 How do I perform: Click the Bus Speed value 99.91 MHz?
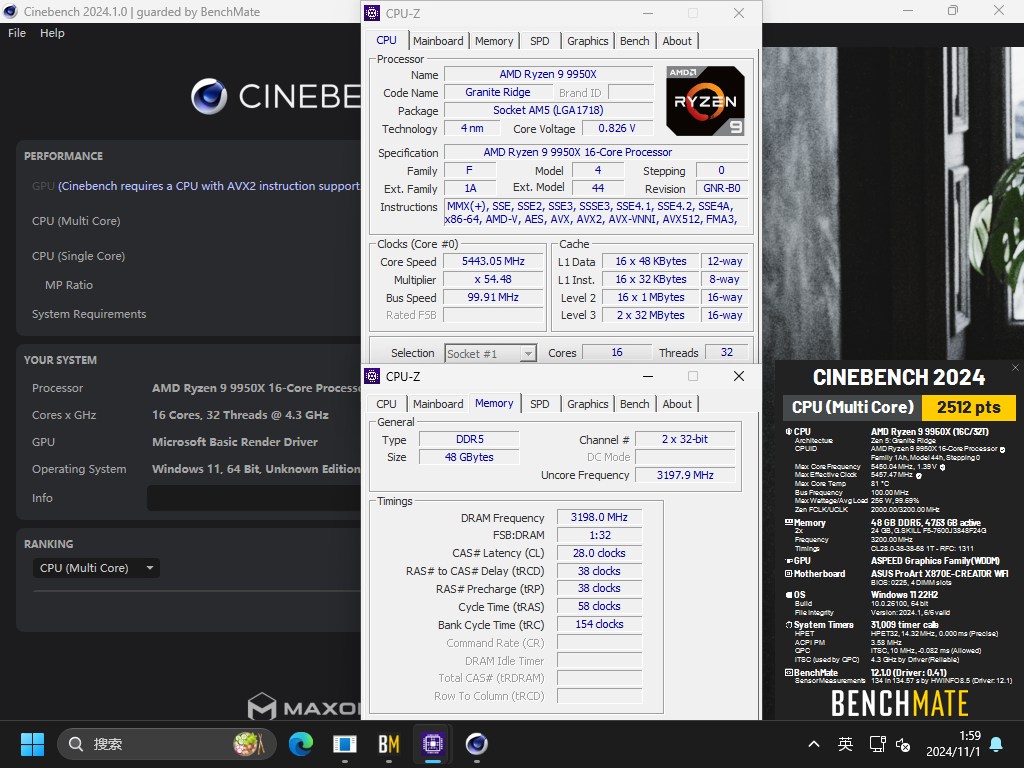click(493, 297)
